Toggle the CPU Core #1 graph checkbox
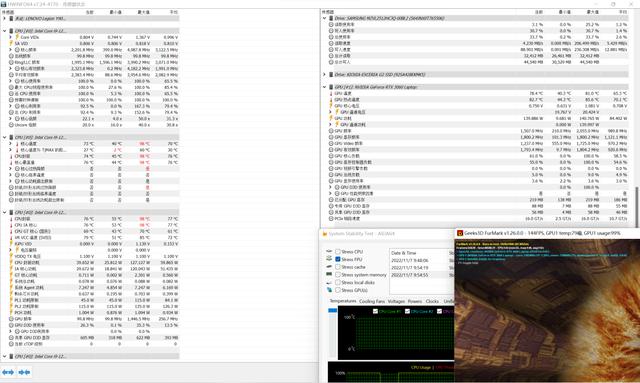Screen dimensions: 640x383 tap(375, 311)
